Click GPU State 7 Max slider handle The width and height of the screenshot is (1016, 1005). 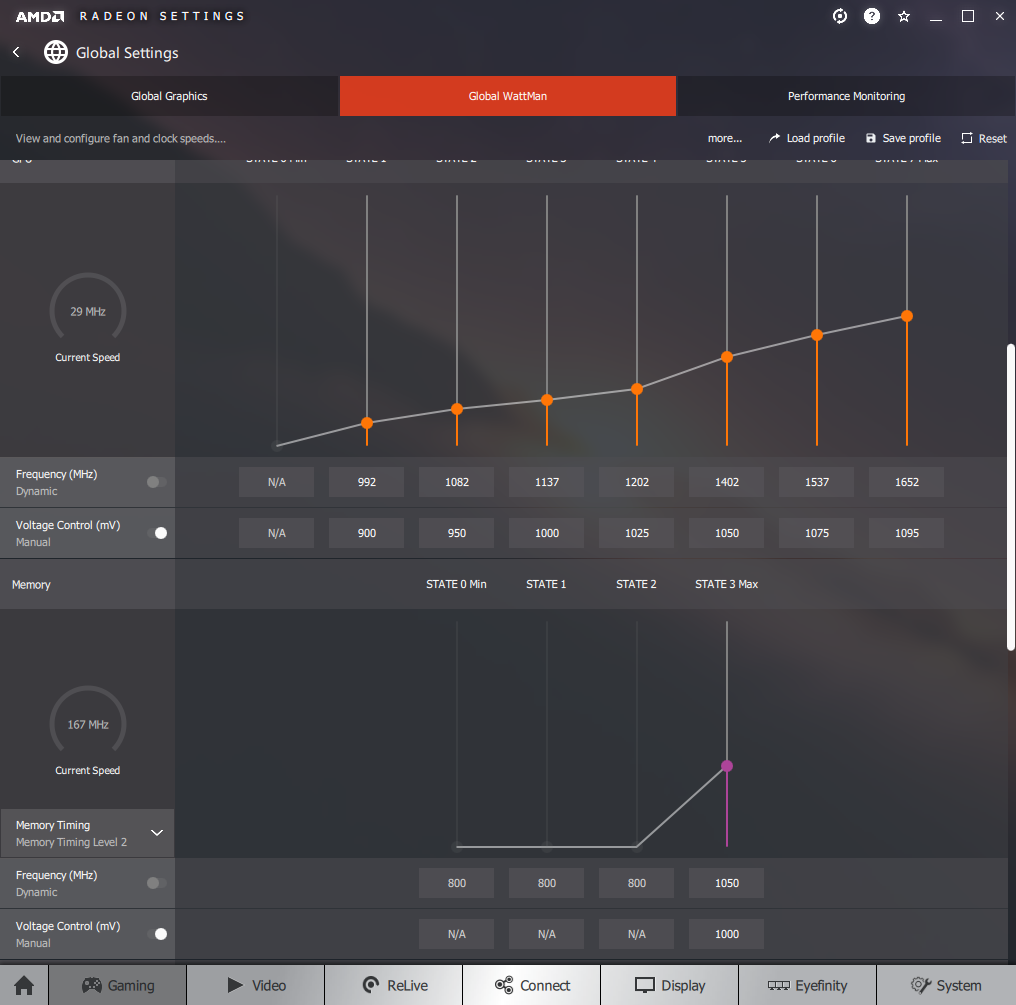907,316
